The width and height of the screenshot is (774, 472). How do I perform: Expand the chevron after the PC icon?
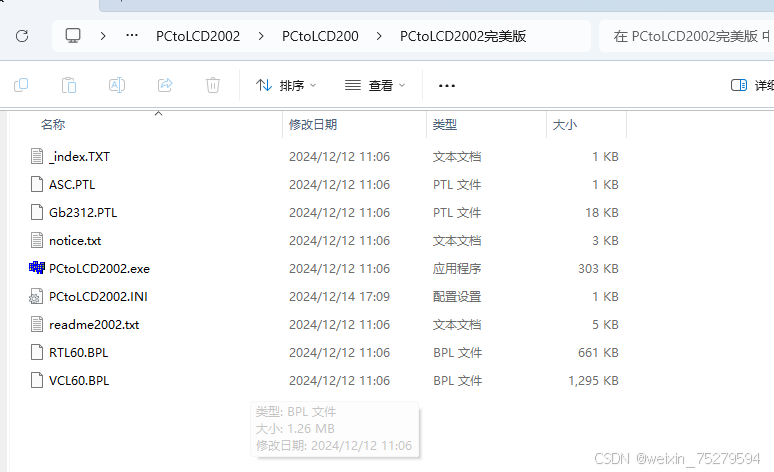[x=103, y=36]
